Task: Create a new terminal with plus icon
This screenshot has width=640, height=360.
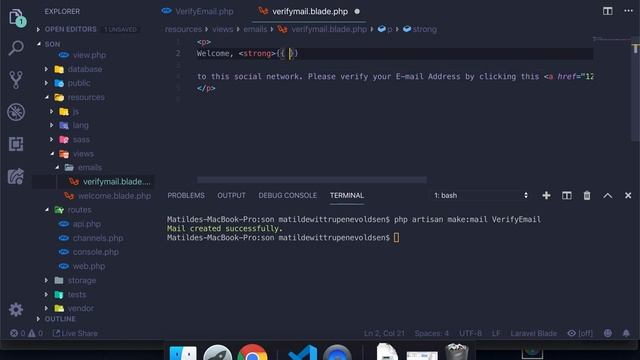Action: 546,196
